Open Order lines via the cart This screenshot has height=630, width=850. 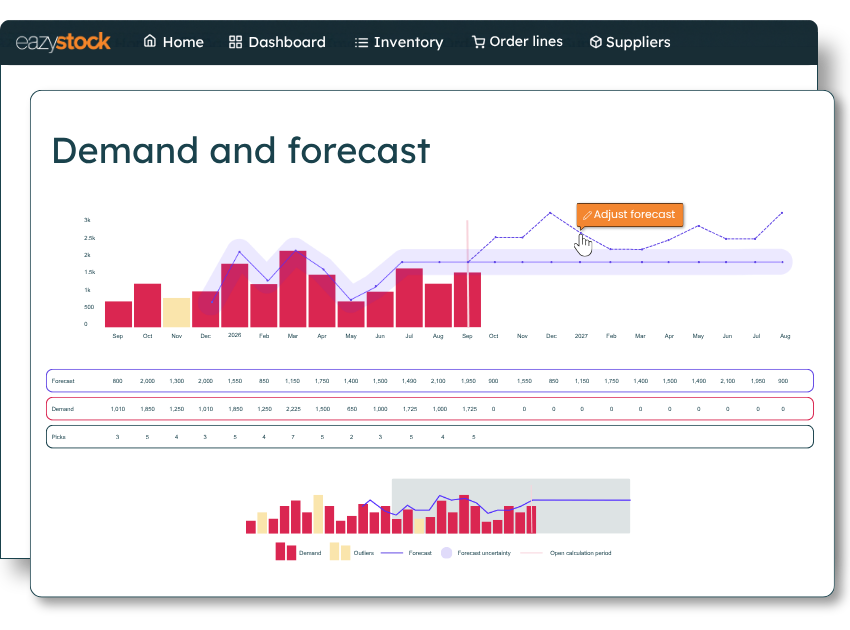(x=517, y=41)
